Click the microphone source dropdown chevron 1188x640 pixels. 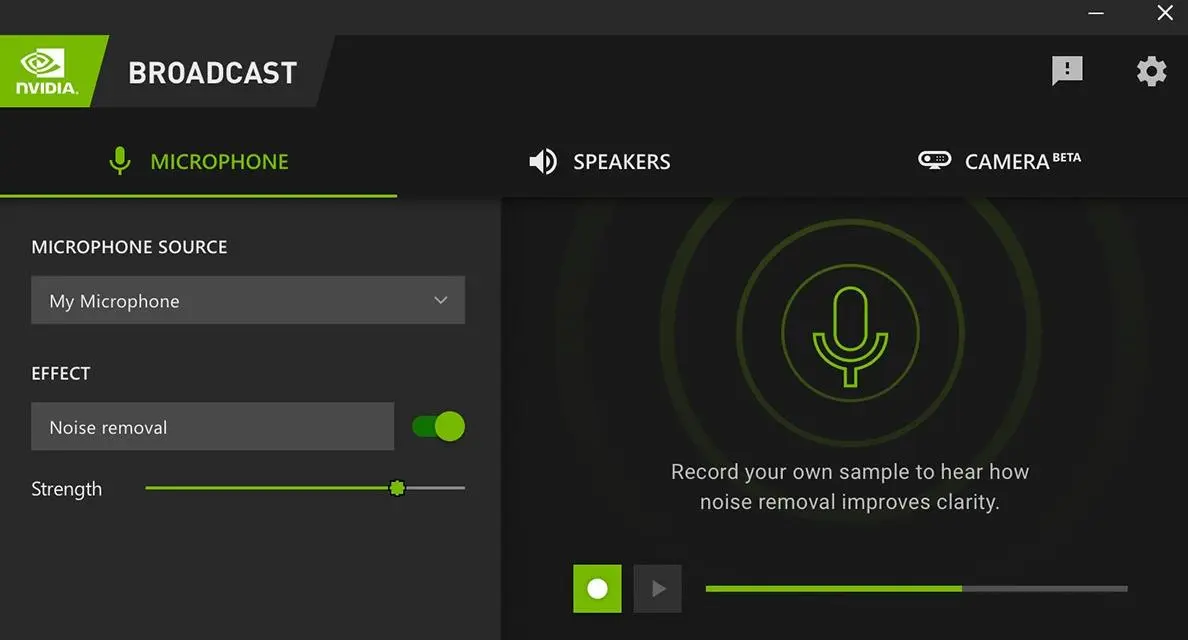[440, 300]
